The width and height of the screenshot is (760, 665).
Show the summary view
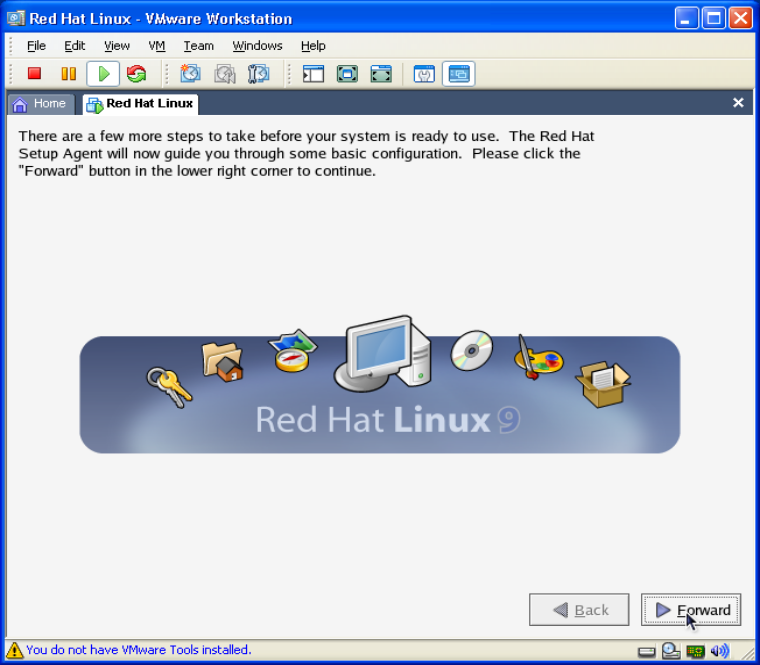tap(424, 73)
